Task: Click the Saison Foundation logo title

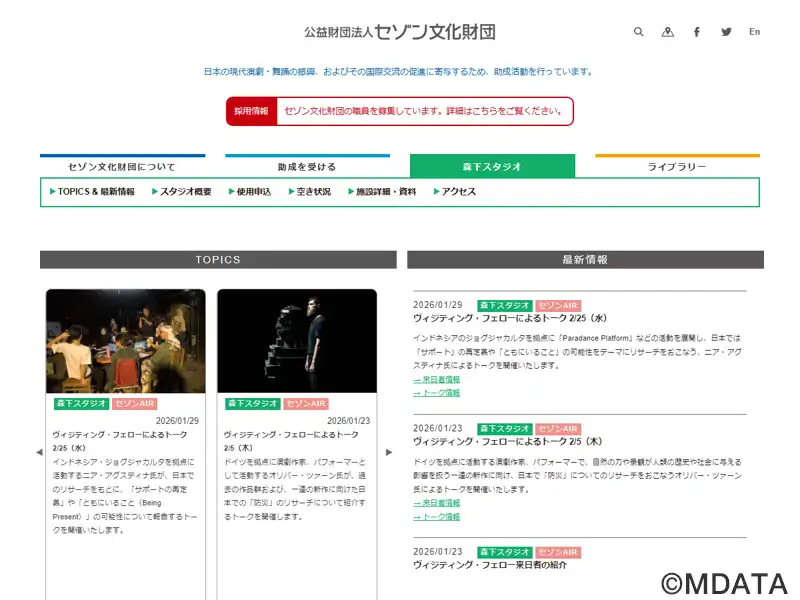Action: point(400,32)
